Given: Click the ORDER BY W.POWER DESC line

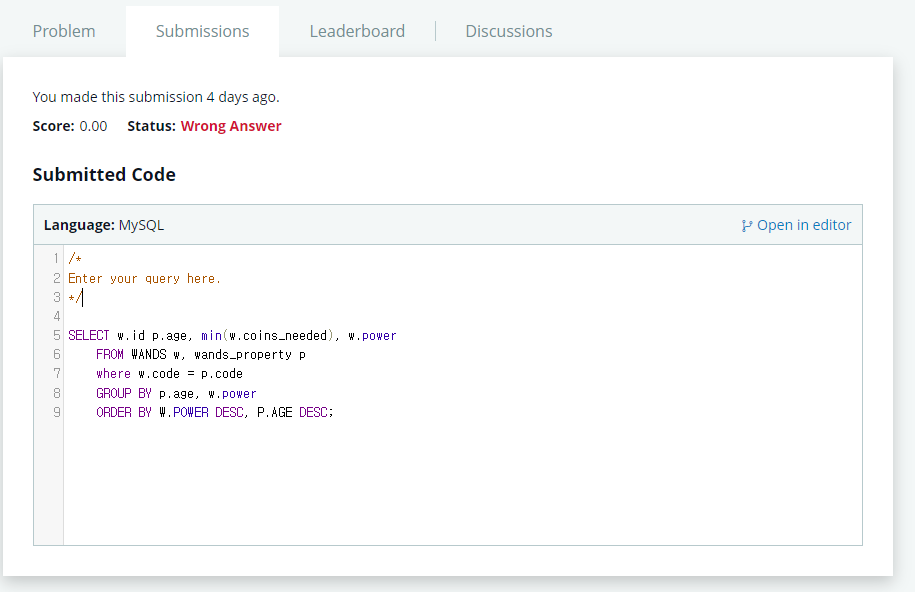Looking at the screenshot, I should coord(215,413).
